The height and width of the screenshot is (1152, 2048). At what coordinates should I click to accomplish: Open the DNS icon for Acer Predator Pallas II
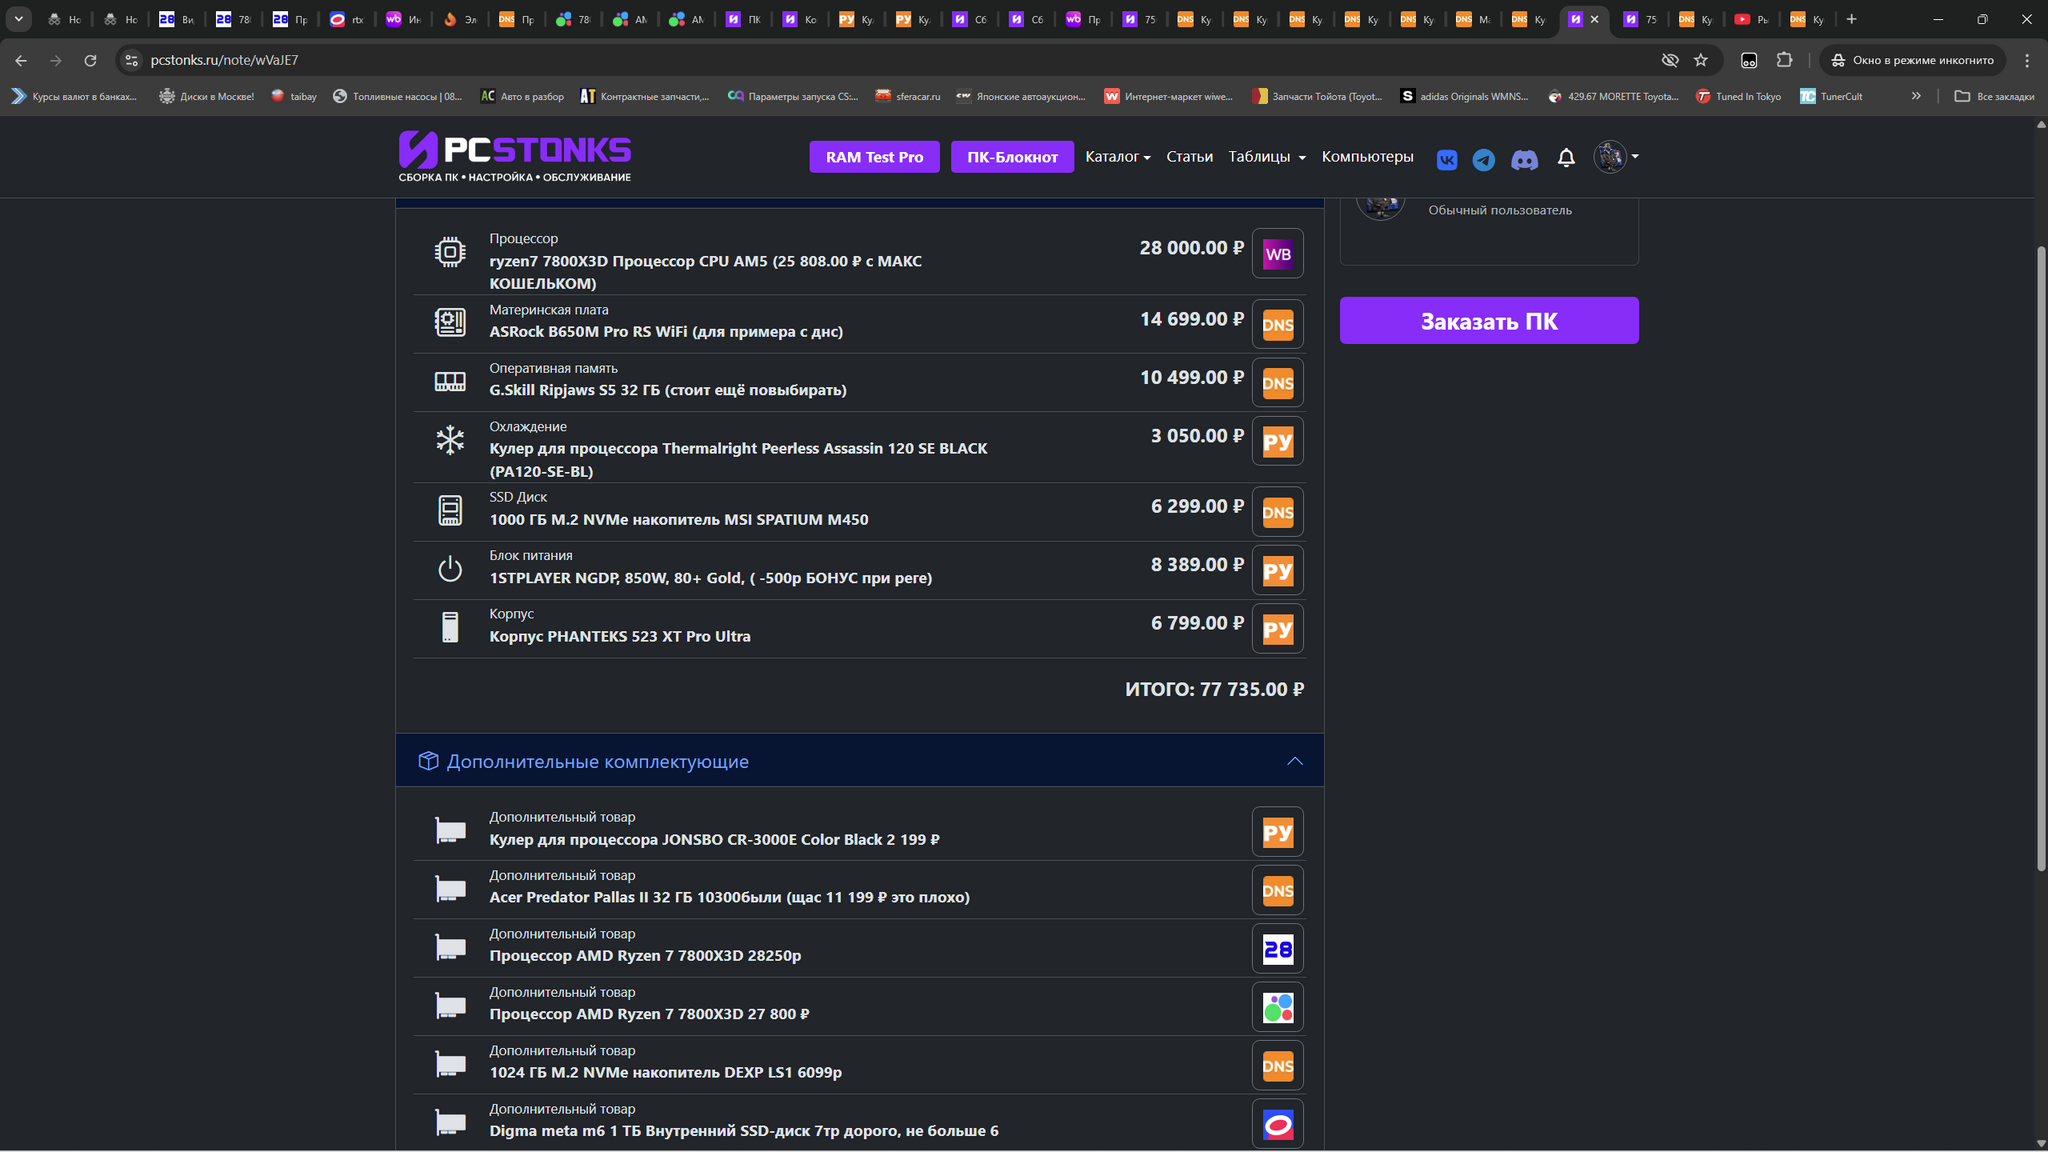point(1277,891)
